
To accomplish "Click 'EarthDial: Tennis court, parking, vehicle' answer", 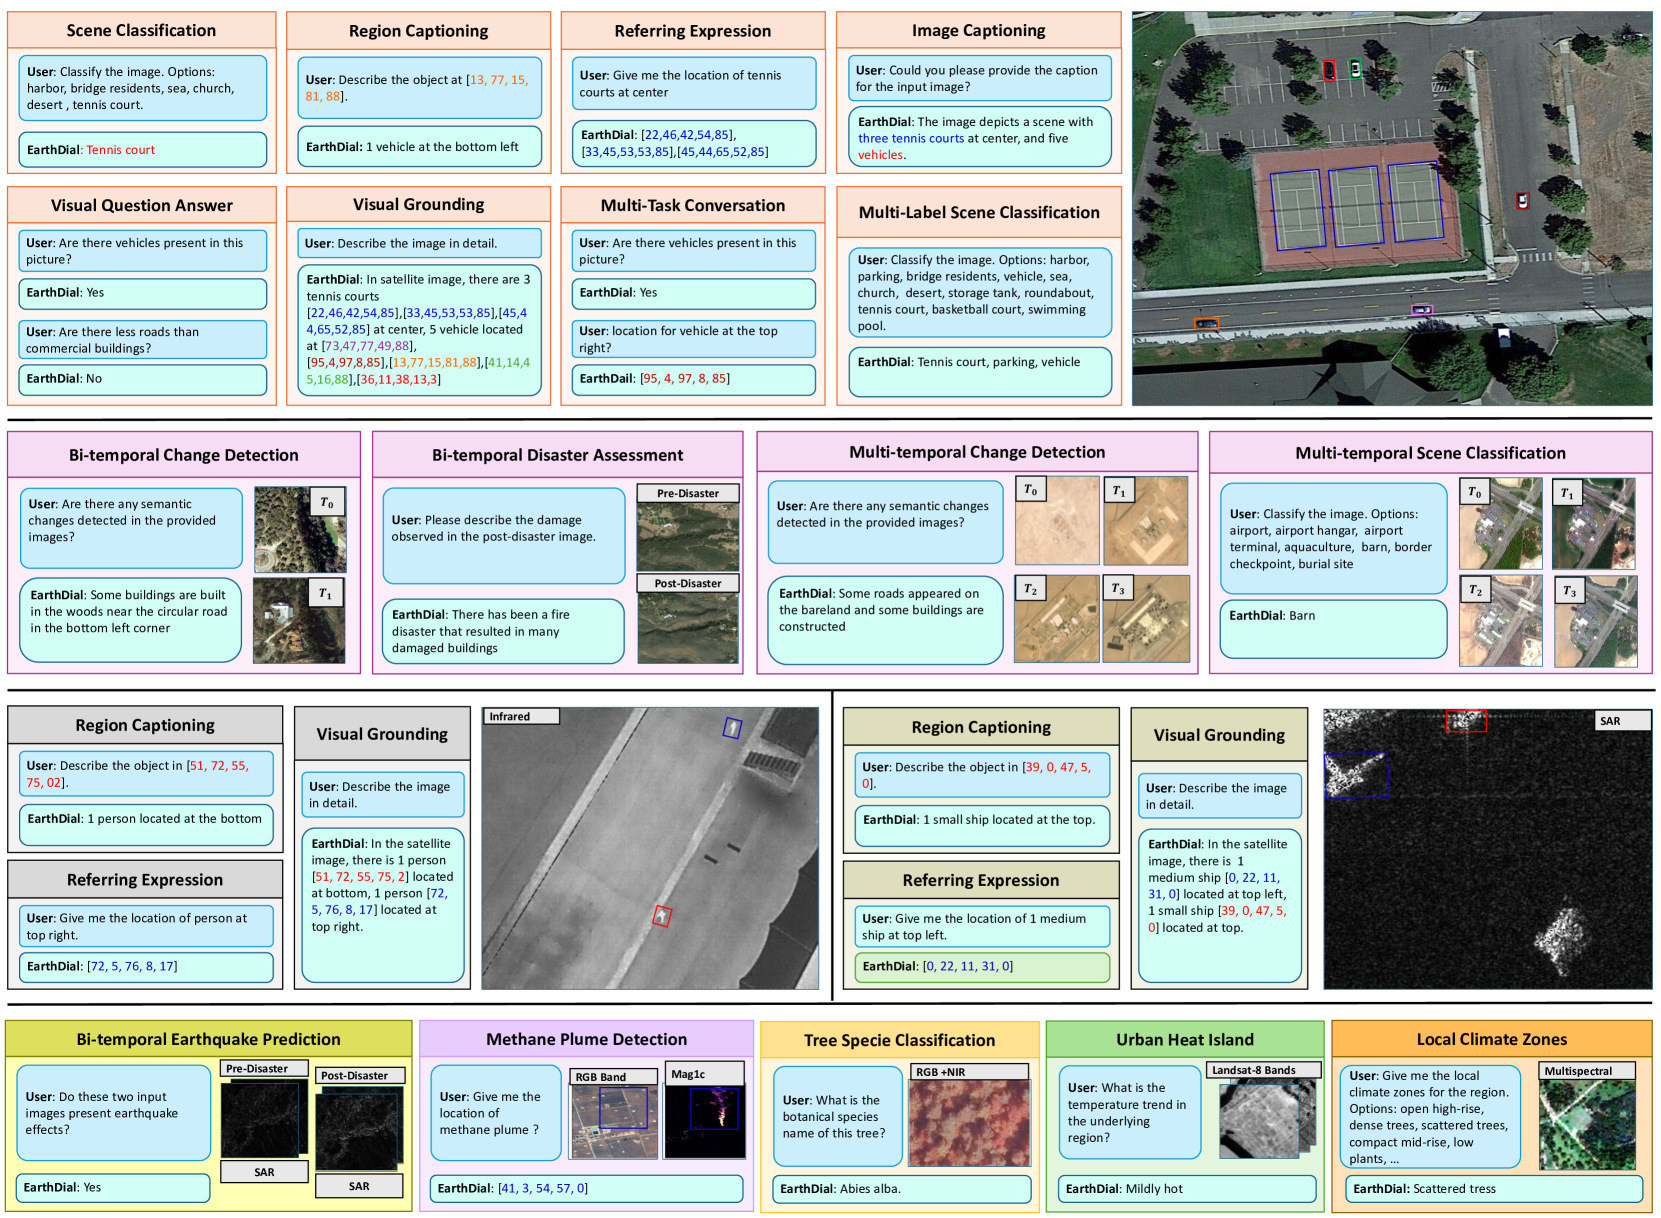I will 979,371.
